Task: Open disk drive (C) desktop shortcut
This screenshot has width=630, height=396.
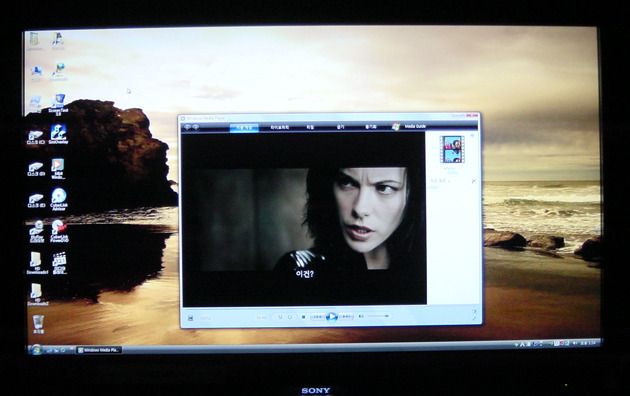Action: coord(36,137)
